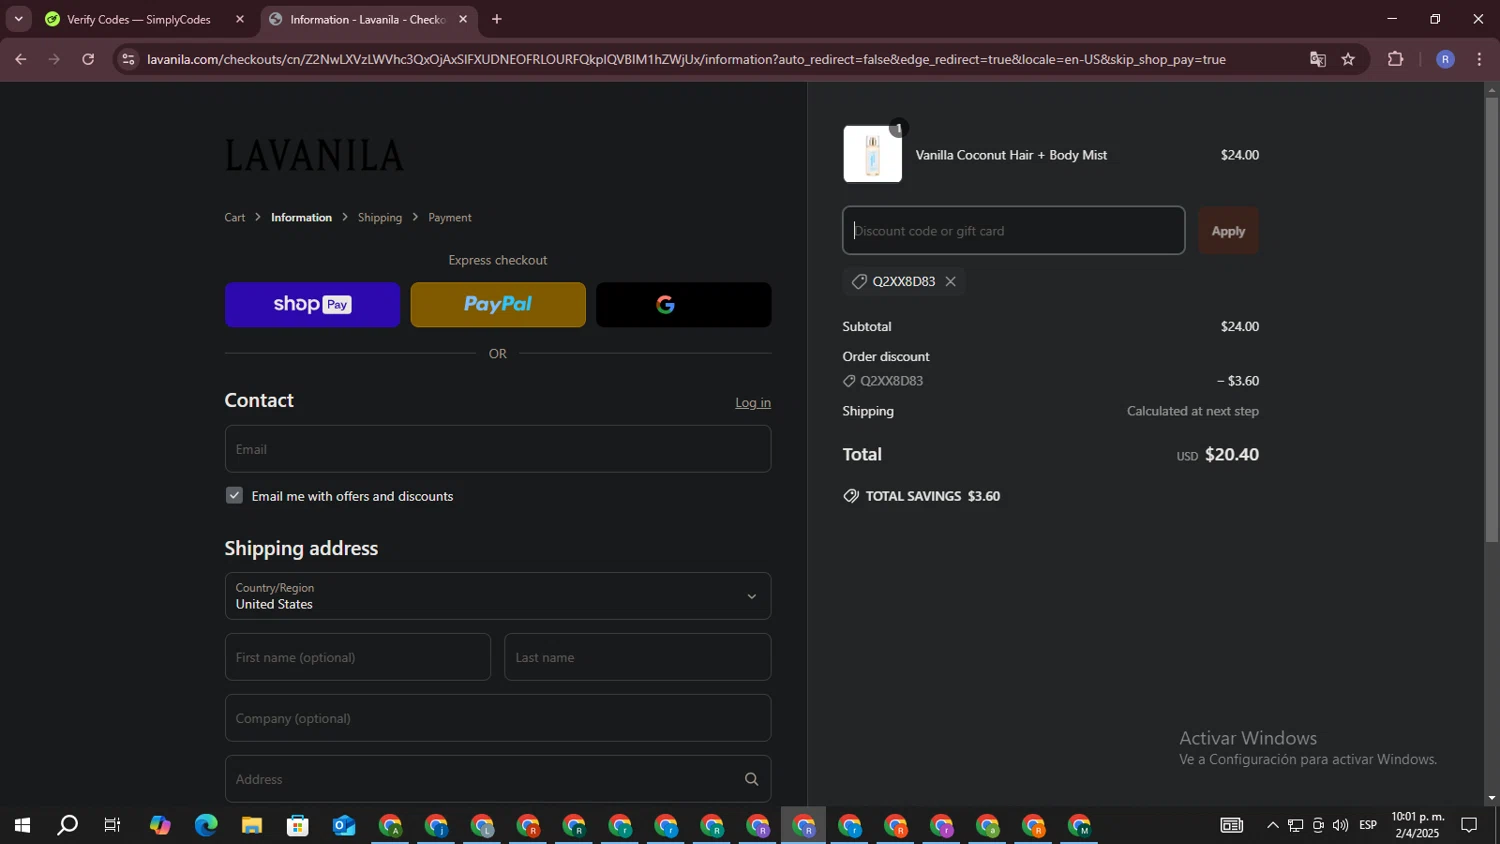The height and width of the screenshot is (844, 1500).
Task: View site information icon in address bar
Action: coord(127,59)
